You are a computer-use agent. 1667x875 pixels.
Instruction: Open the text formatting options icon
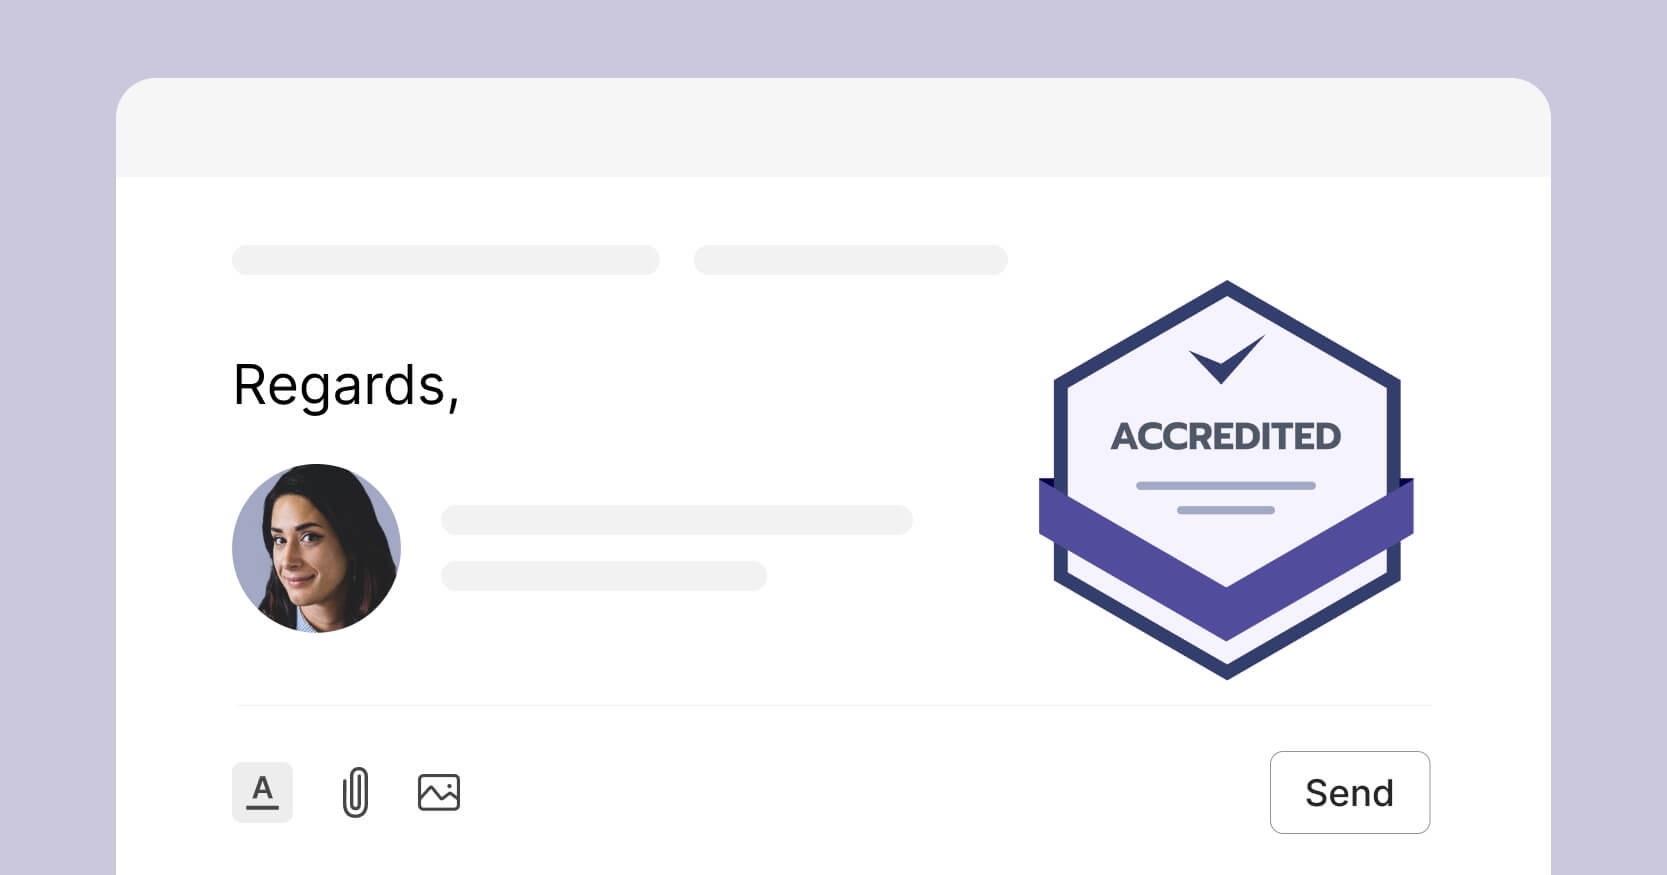tap(262, 792)
